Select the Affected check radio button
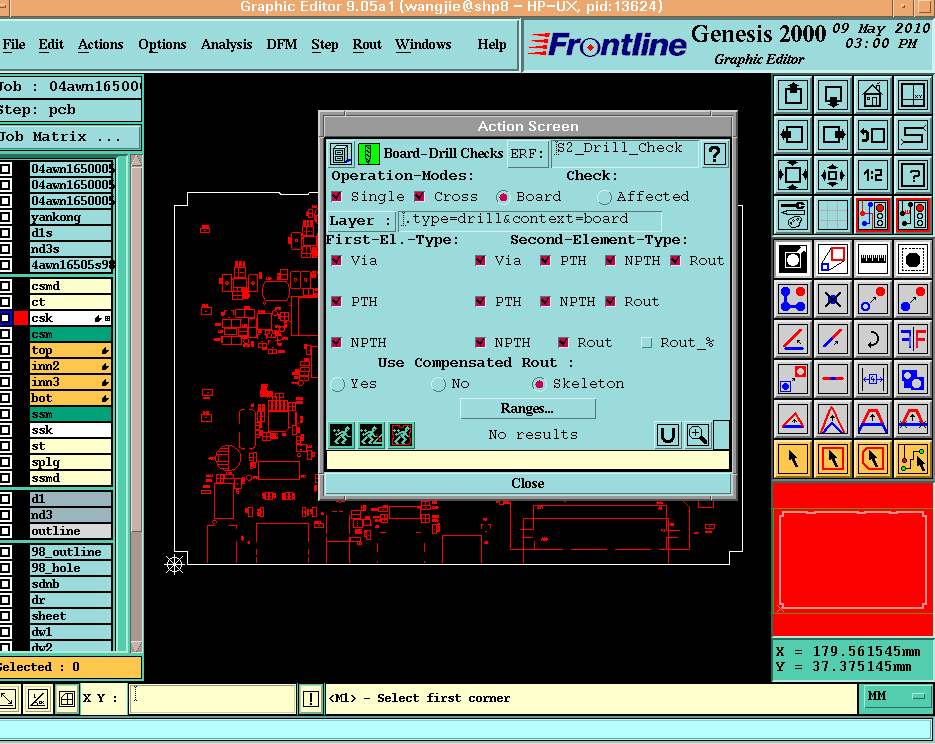This screenshot has width=935, height=744. click(604, 196)
